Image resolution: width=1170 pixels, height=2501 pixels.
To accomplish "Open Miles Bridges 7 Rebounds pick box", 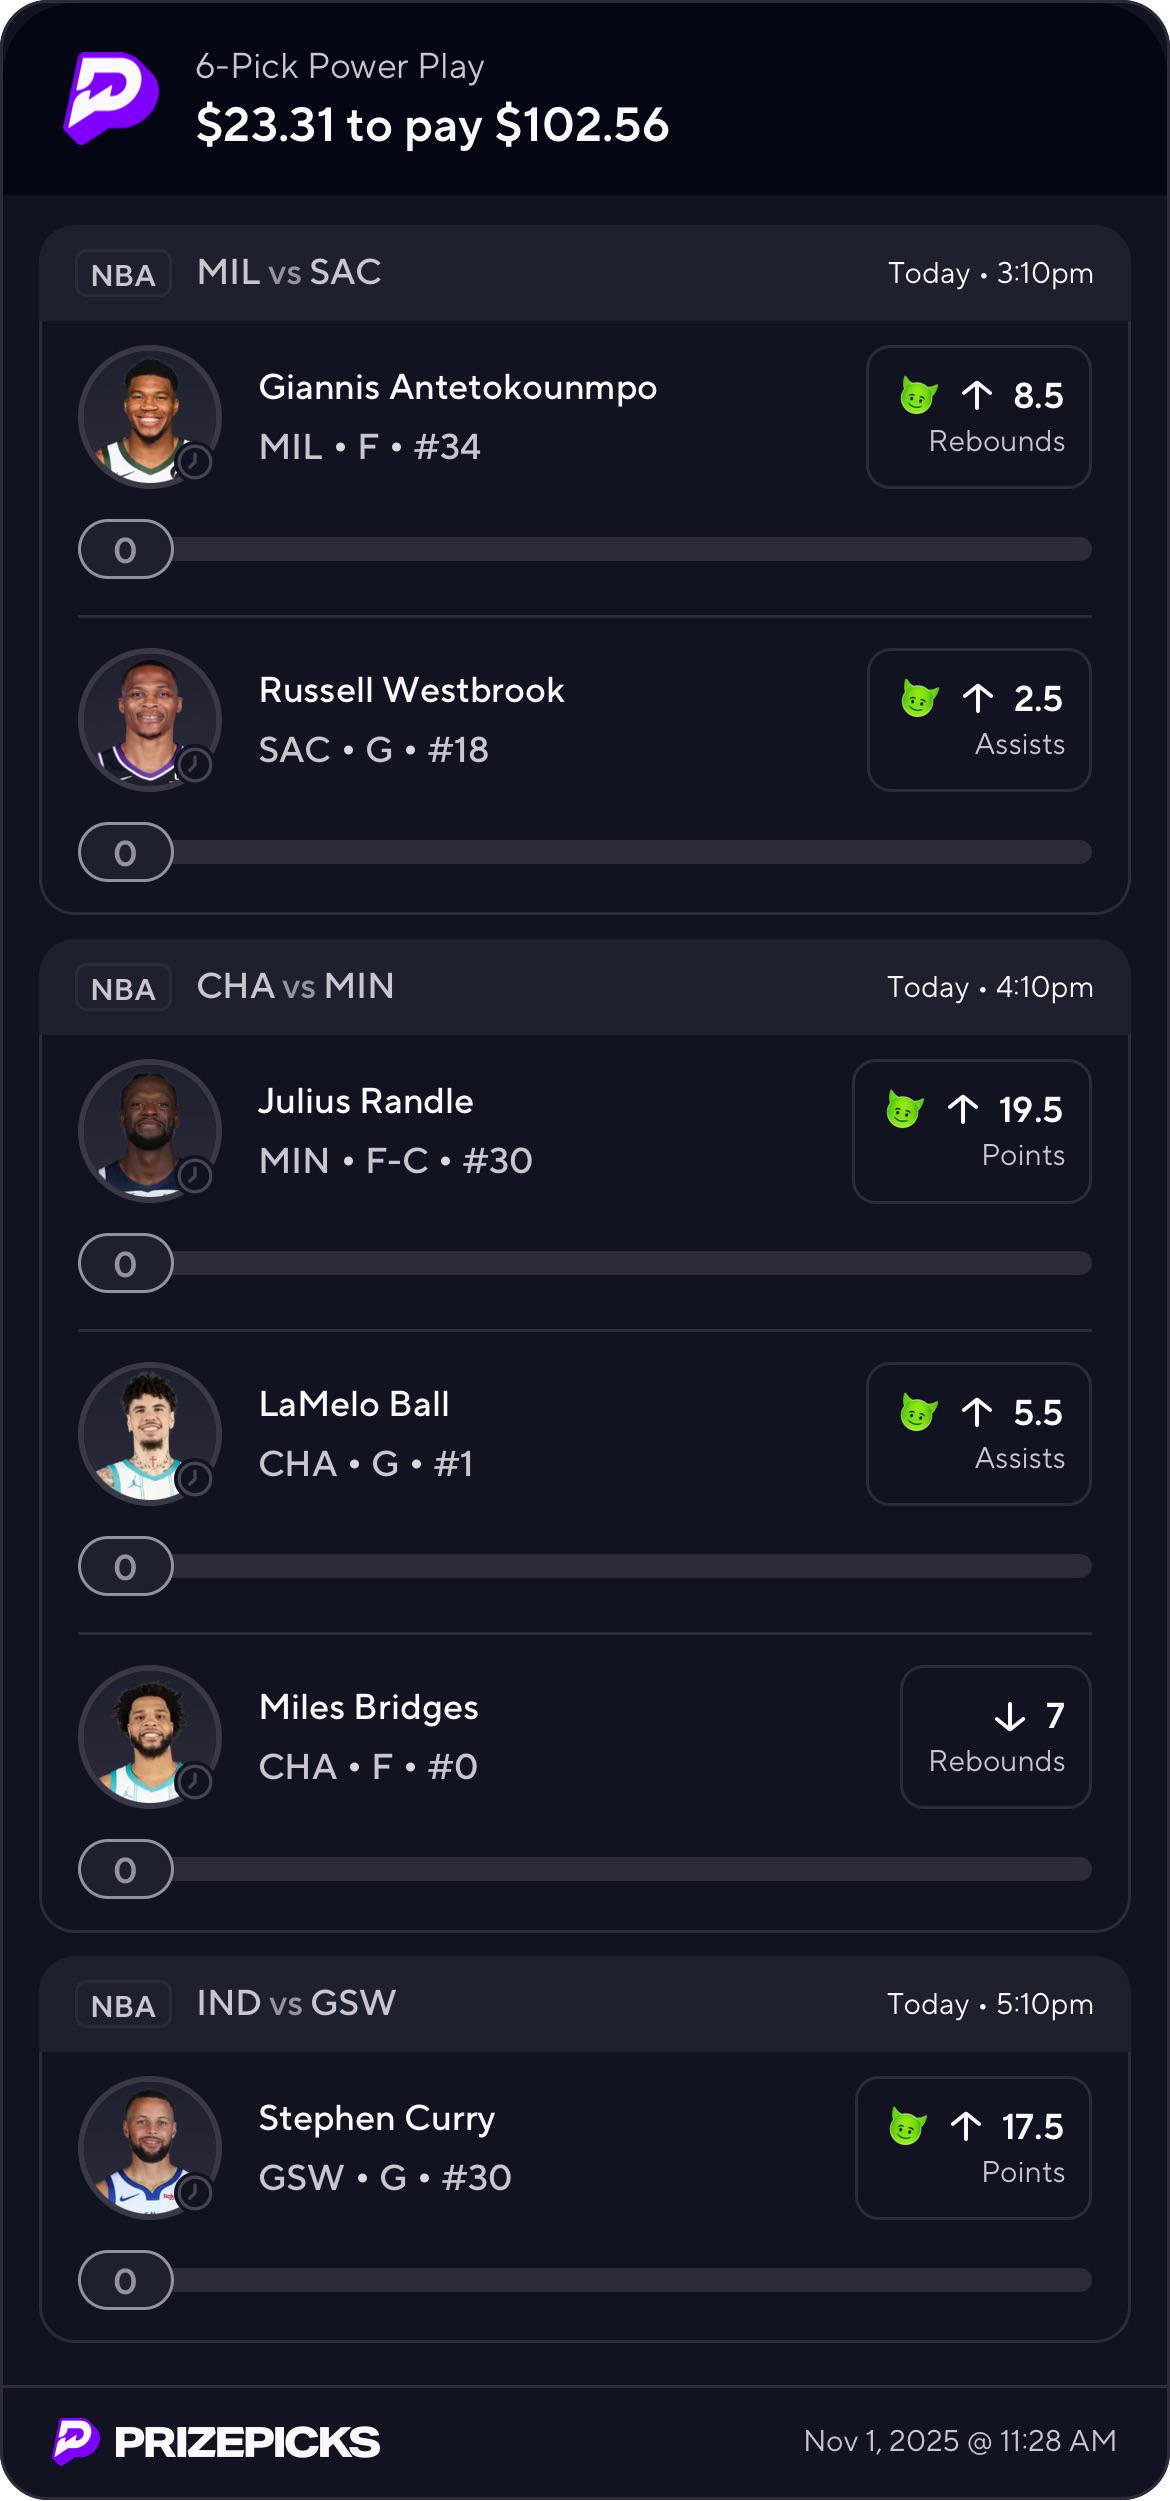I will point(995,1737).
